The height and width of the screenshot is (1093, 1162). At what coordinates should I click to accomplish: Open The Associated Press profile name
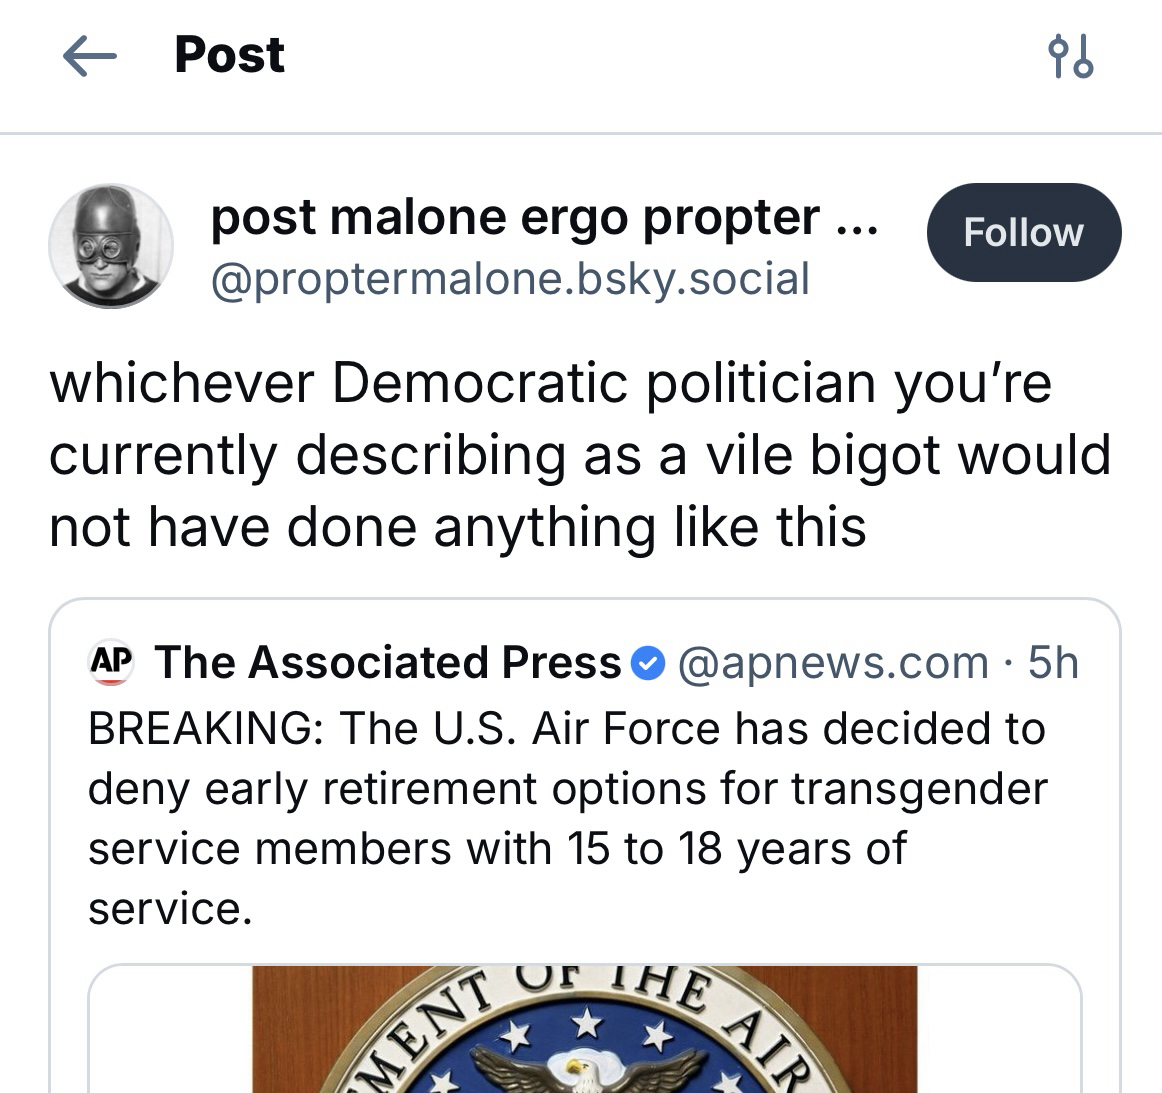(x=388, y=663)
